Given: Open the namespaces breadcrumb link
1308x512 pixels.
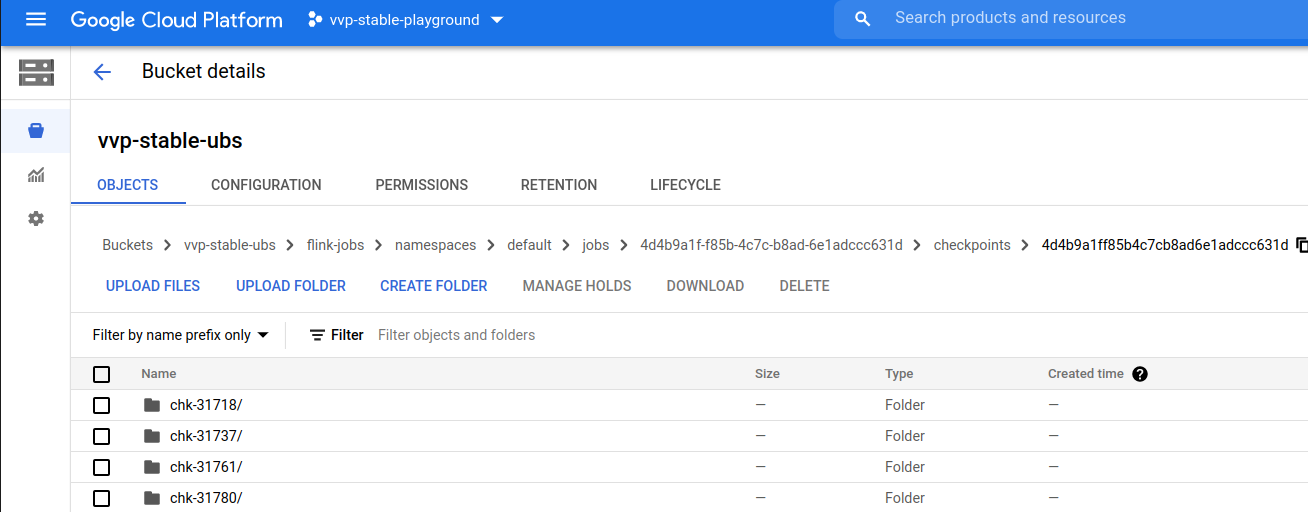Looking at the screenshot, I should point(436,245).
